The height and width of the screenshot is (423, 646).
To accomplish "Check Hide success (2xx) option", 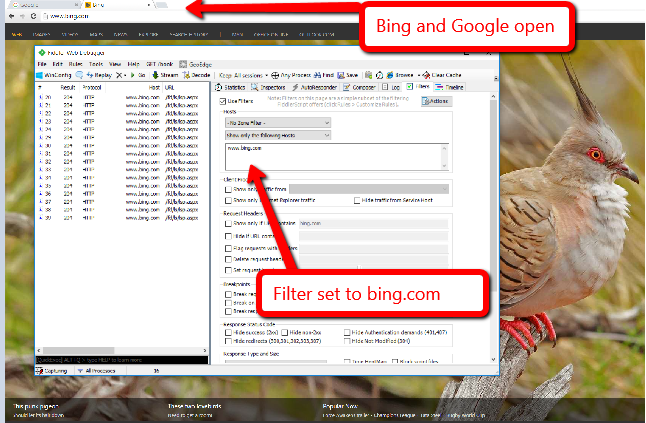I will pyautogui.click(x=228, y=332).
